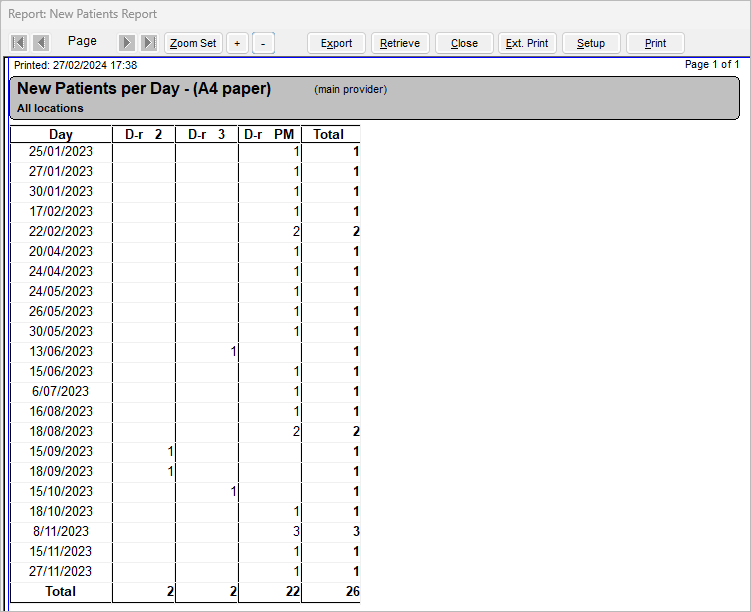
Task: Click the (main provider) label
Action: pos(351,90)
